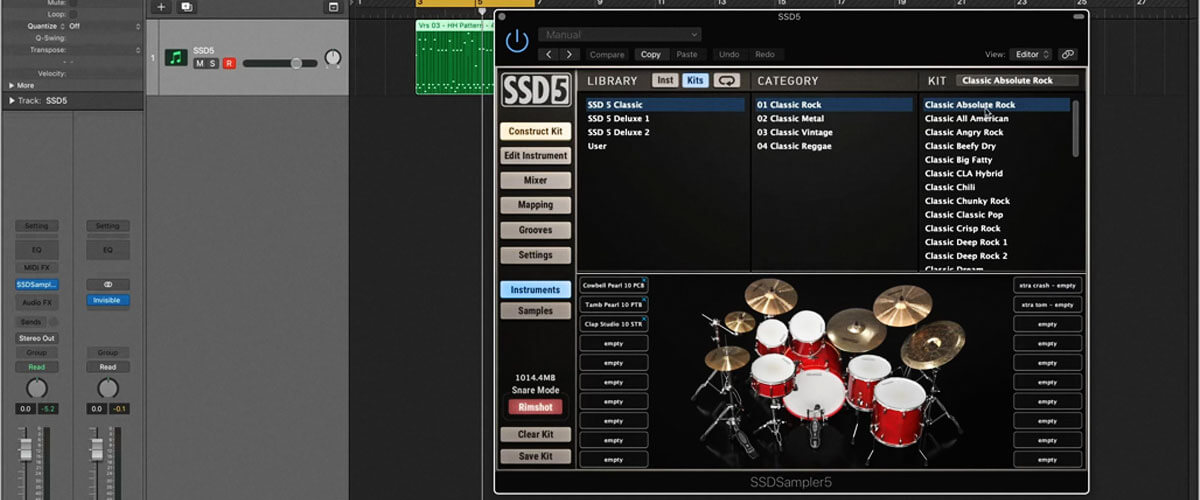1200x500 pixels.
Task: Toggle Read automation on first channel strip
Action: 36,367
